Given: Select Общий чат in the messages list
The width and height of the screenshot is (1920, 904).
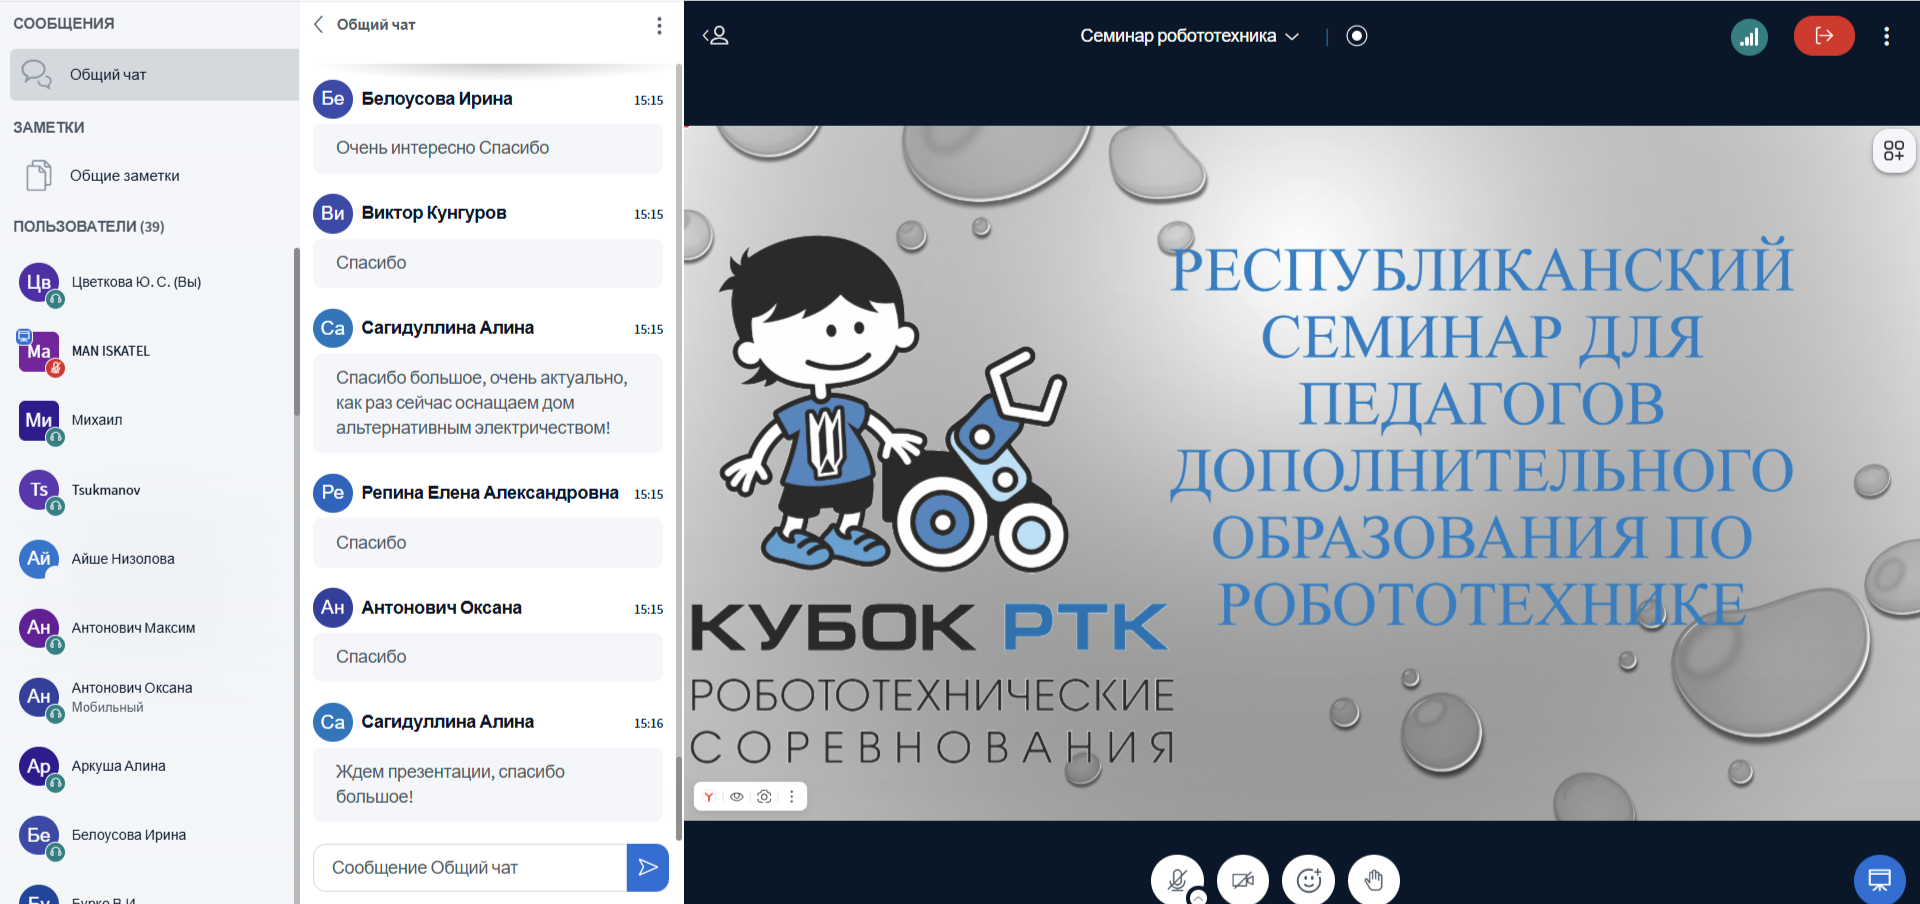Looking at the screenshot, I should [x=154, y=75].
